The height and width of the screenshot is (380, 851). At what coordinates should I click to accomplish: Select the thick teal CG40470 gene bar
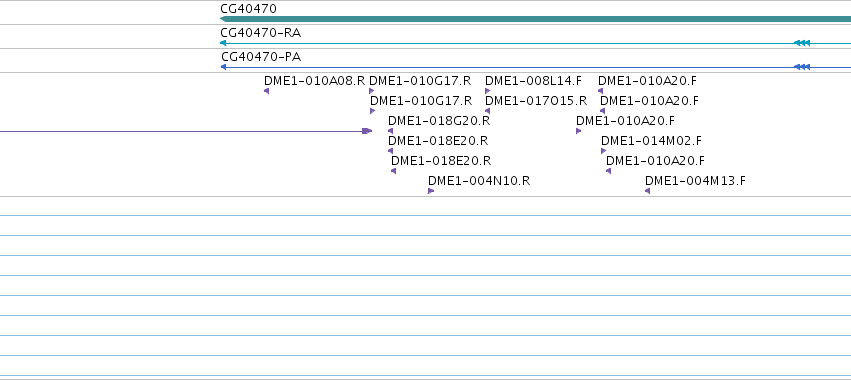535,19
